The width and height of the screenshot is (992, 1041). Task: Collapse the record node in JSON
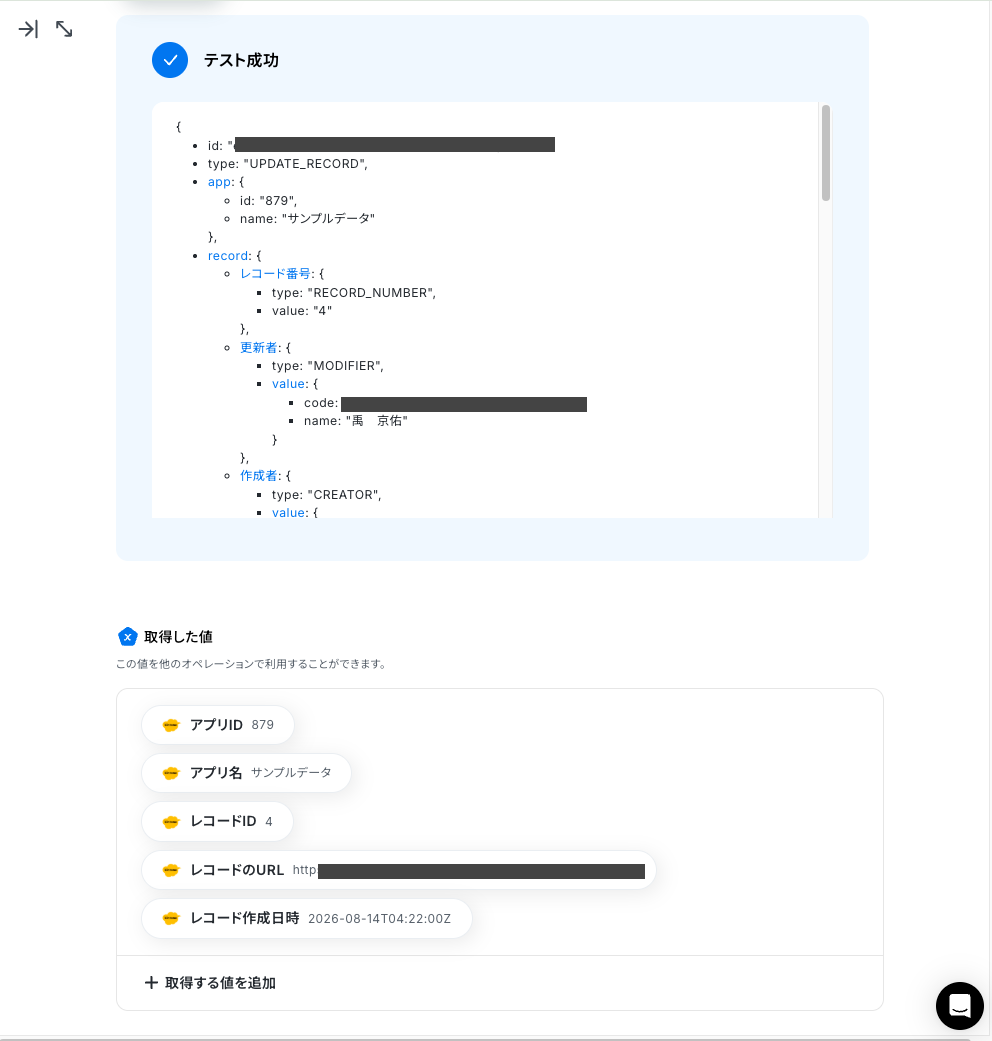coord(228,256)
